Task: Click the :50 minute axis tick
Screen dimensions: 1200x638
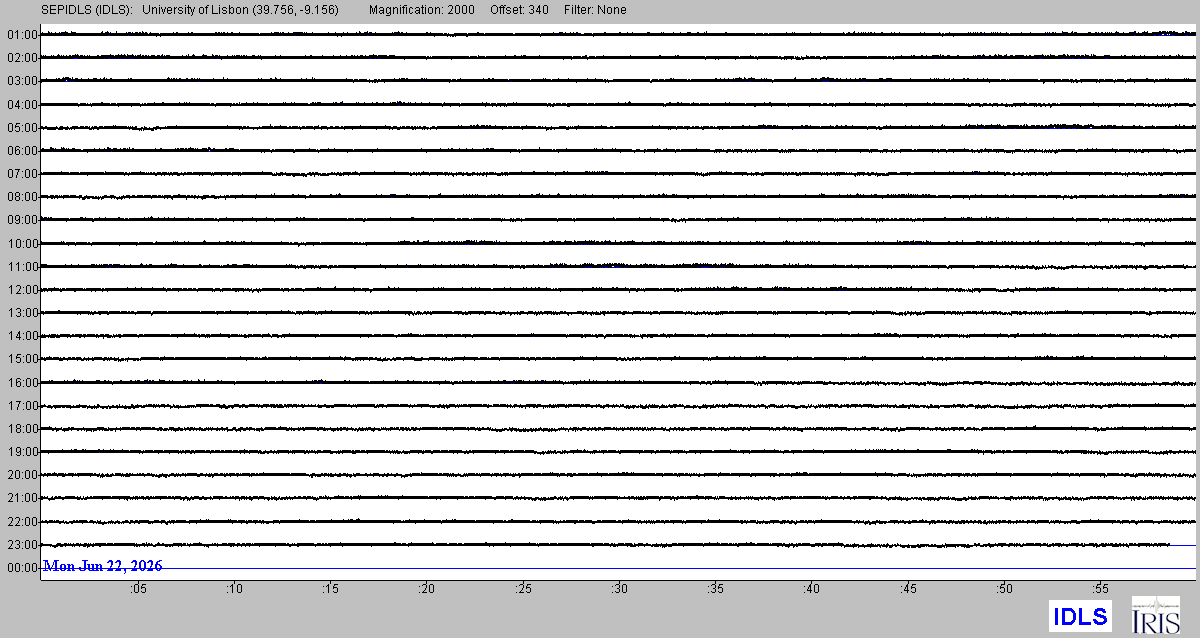Action: click(1004, 590)
